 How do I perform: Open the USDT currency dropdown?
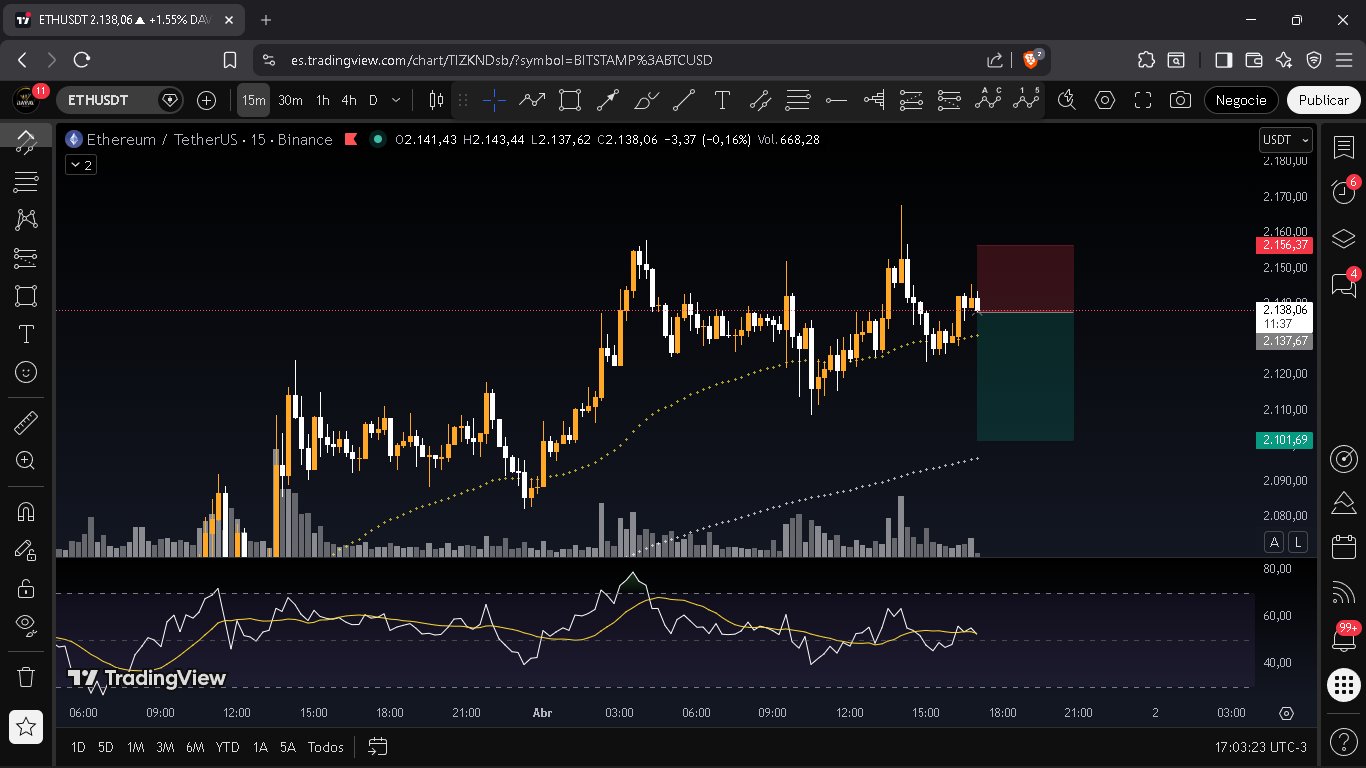1284,140
